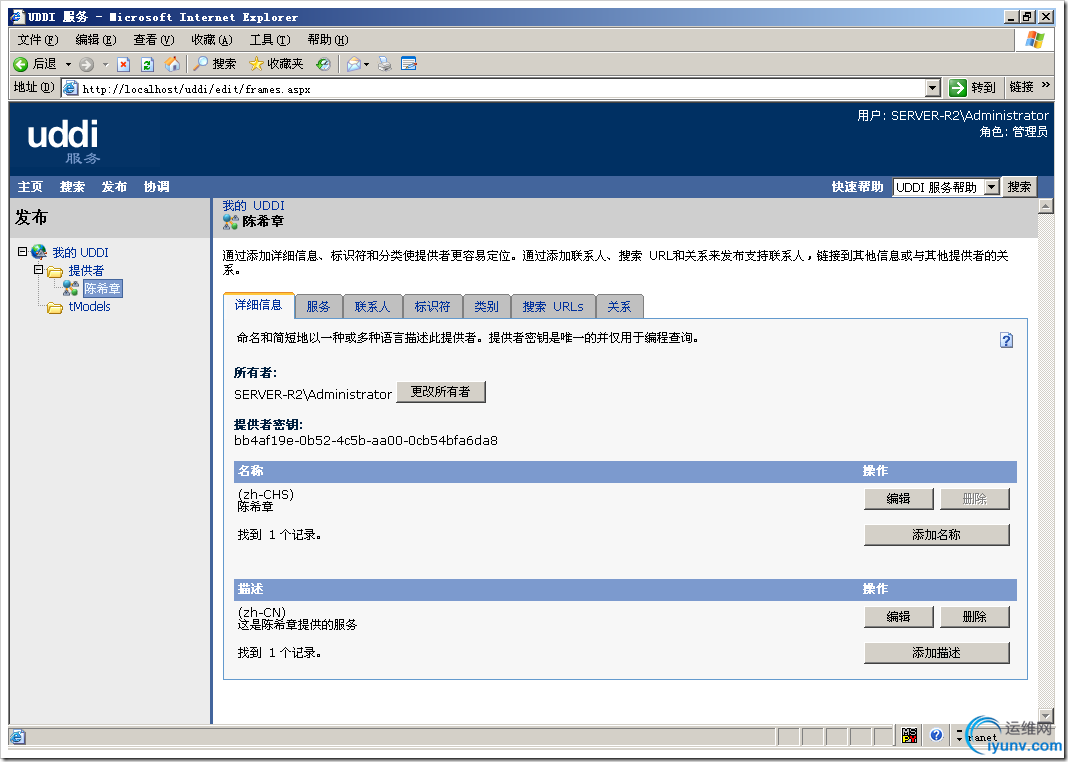Select the 陈希章 node in tree
1068x762 pixels.
click(x=103, y=288)
